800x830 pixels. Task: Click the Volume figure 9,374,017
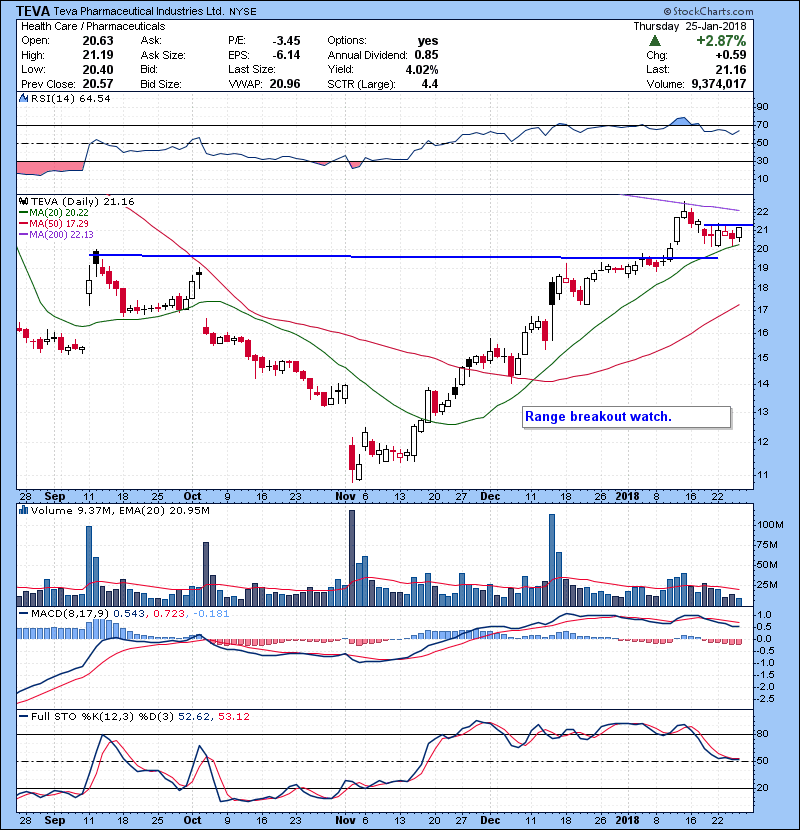coord(719,84)
